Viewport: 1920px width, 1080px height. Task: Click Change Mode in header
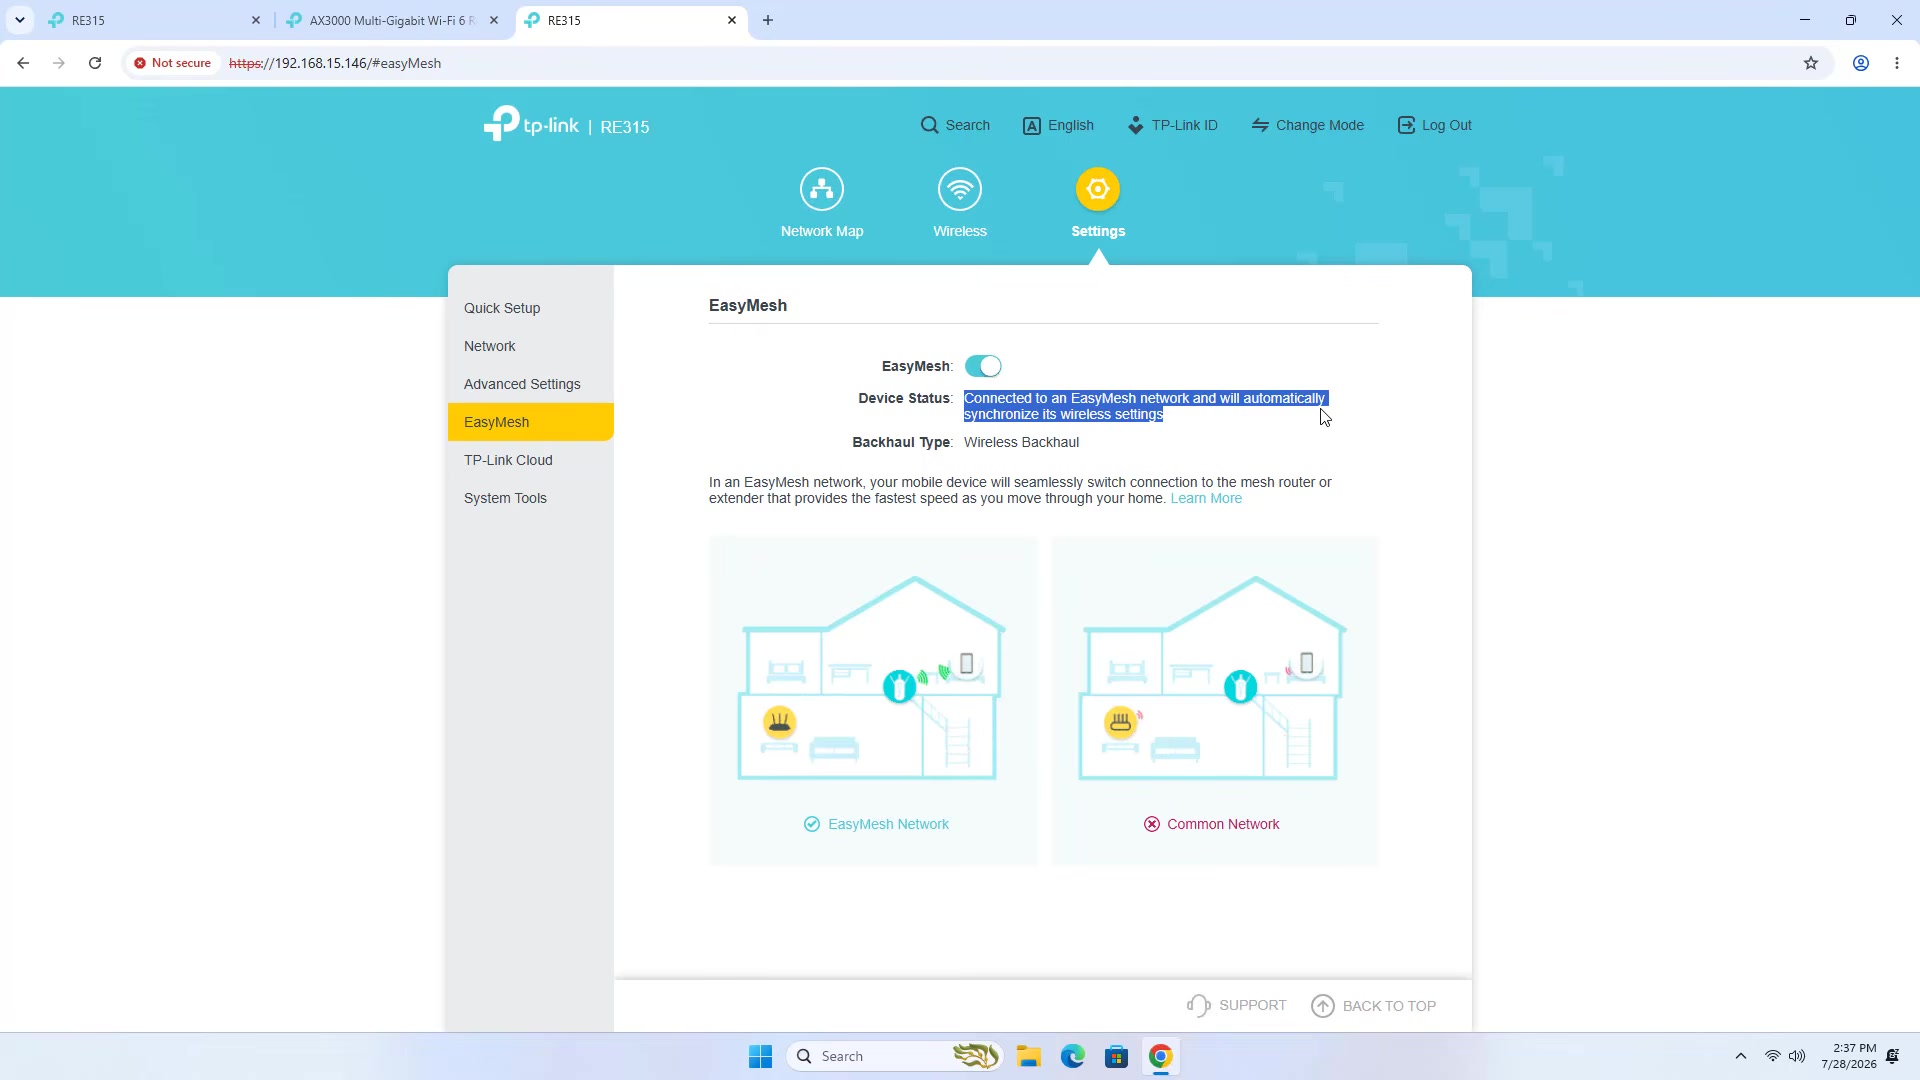[x=1307, y=125]
